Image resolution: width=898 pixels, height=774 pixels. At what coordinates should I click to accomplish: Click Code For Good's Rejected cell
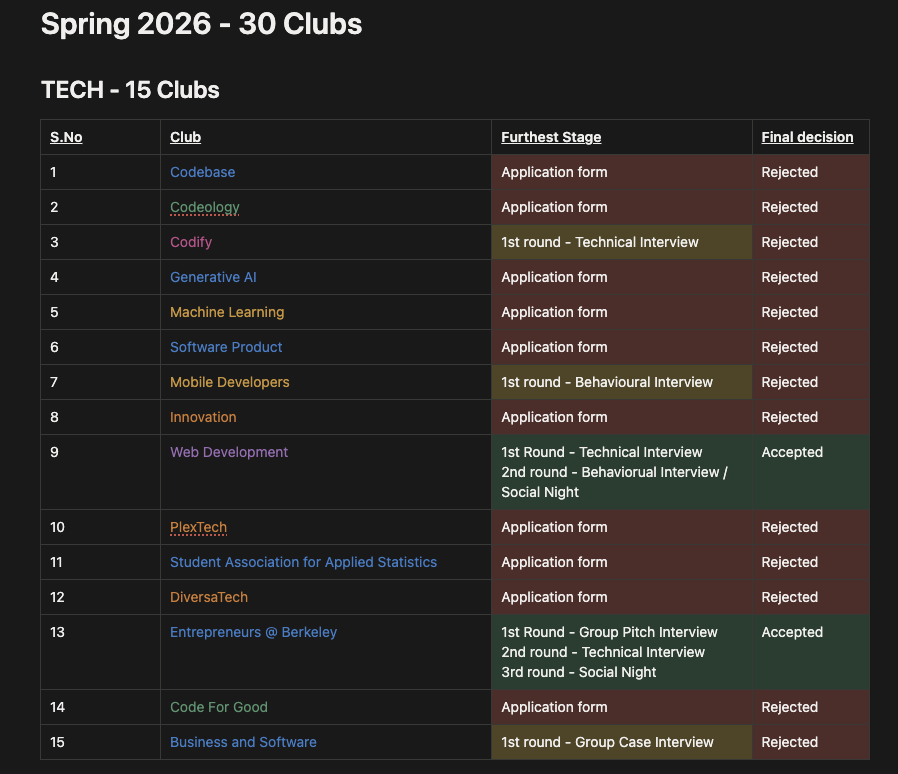(810, 707)
